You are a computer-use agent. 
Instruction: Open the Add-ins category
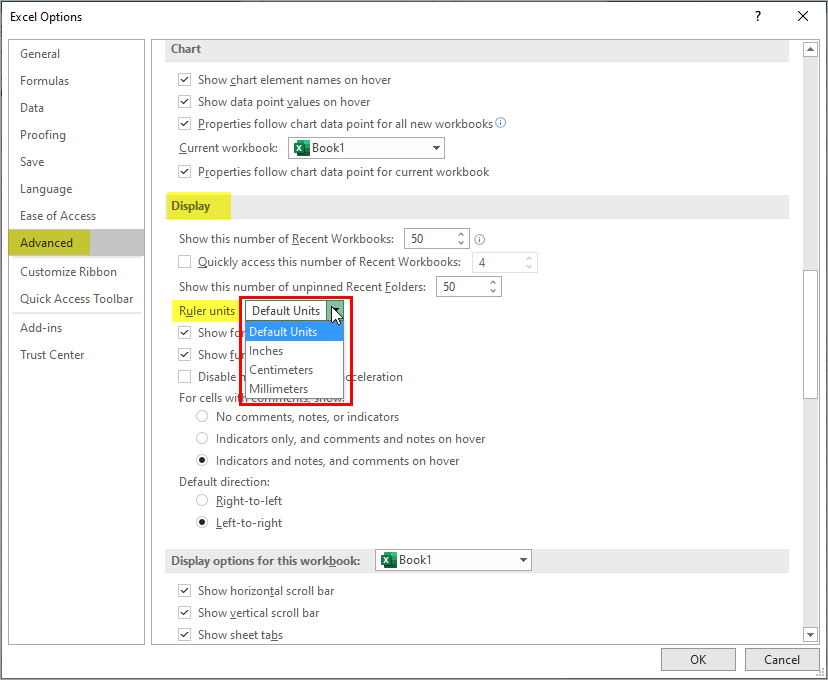point(77,328)
